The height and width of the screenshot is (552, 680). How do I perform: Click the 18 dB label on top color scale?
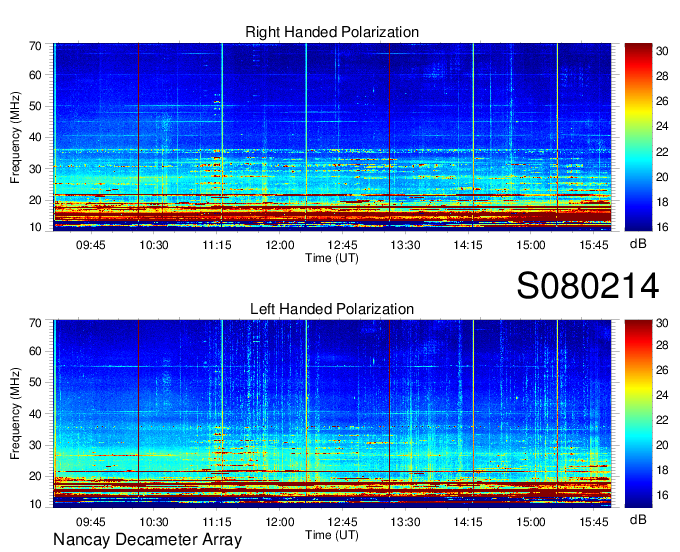point(662,202)
